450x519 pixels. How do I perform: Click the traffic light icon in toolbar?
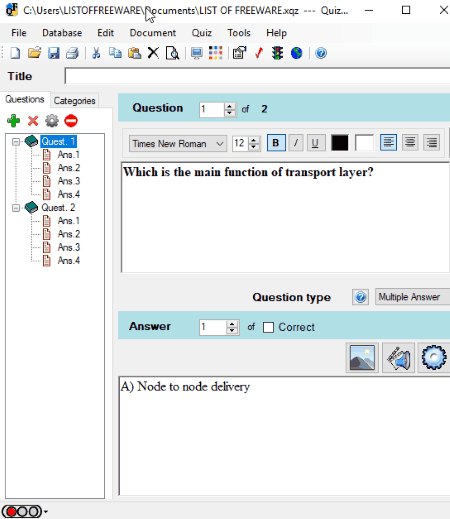[x=277, y=53]
